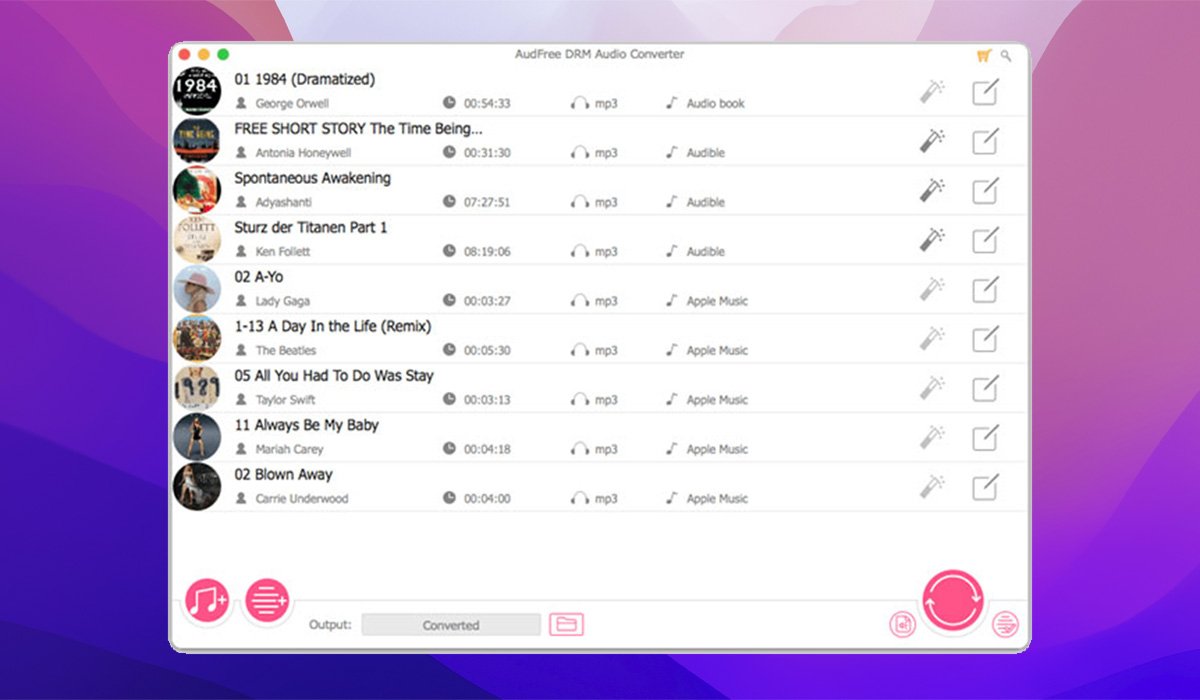Click the pink Add Audiobooks list button
Screen dimensions: 1200x700
(267, 601)
